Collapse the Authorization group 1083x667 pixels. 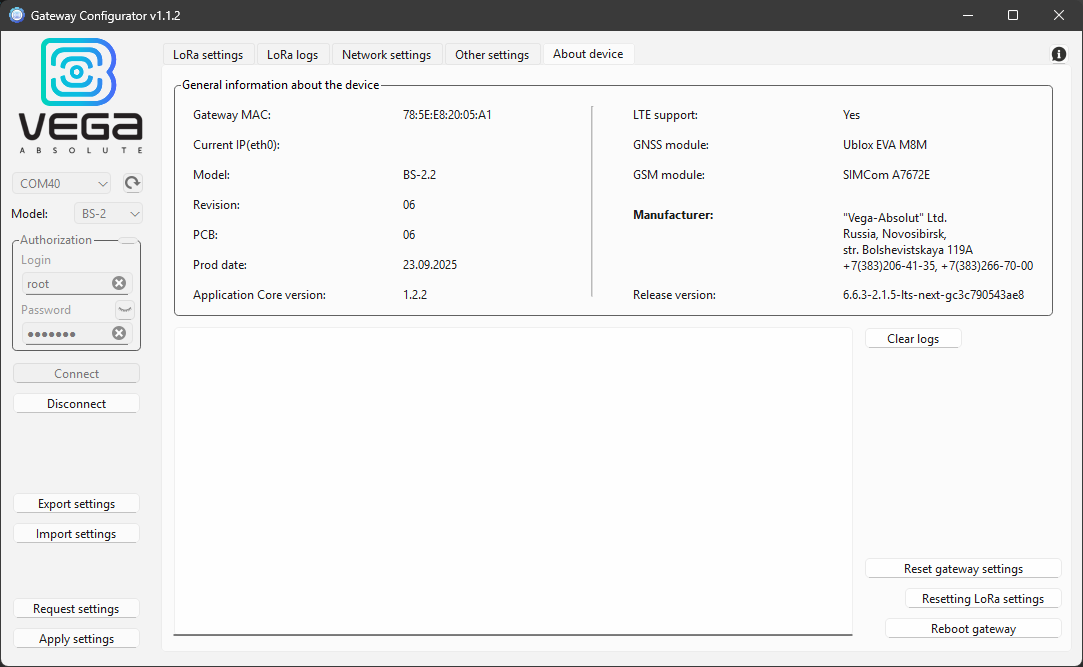click(x=127, y=239)
